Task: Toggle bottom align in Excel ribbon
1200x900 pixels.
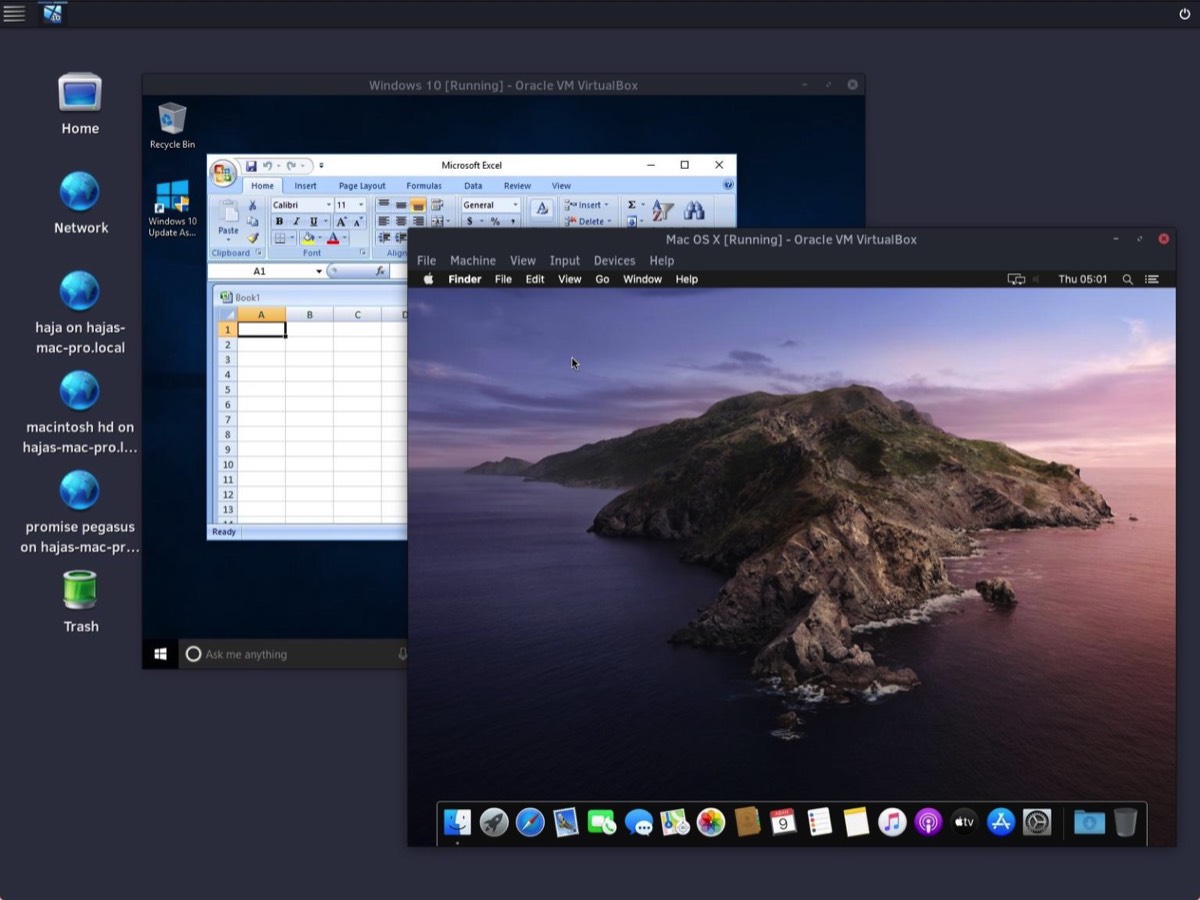Action: [418, 205]
